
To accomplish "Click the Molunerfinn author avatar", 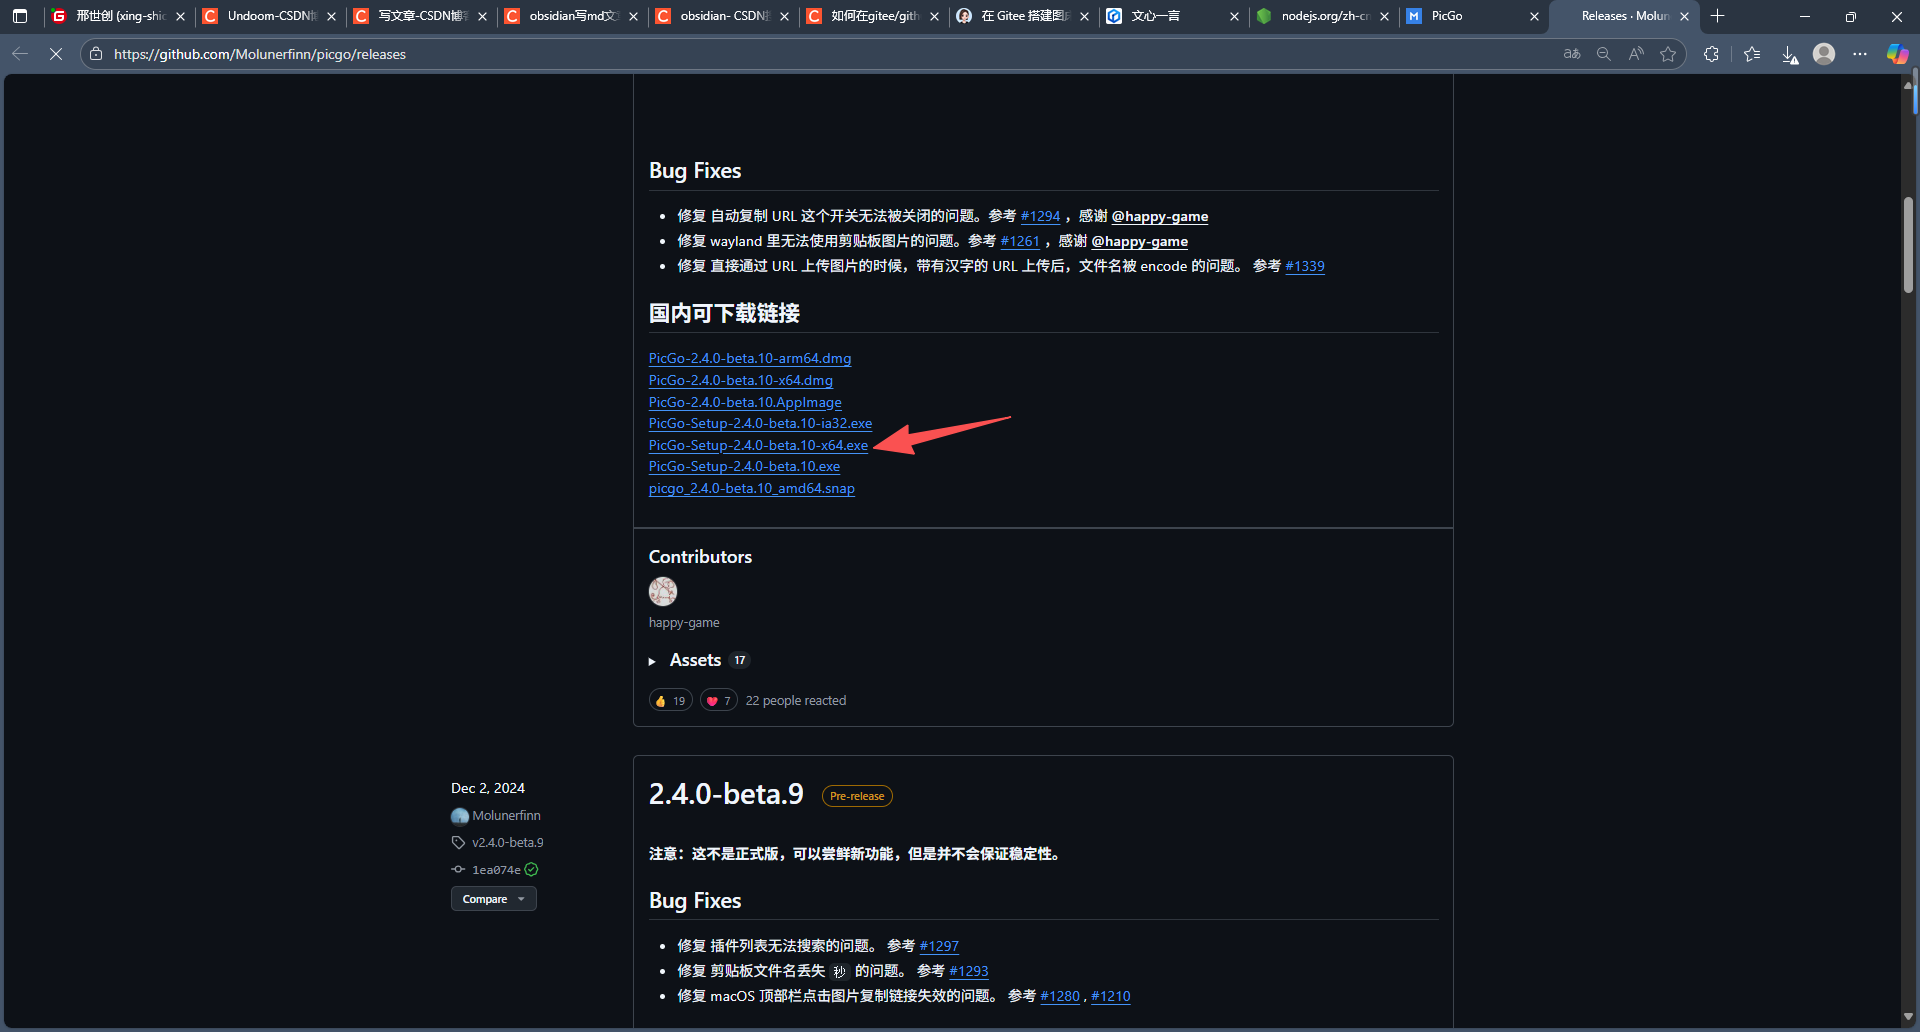I will pos(460,816).
